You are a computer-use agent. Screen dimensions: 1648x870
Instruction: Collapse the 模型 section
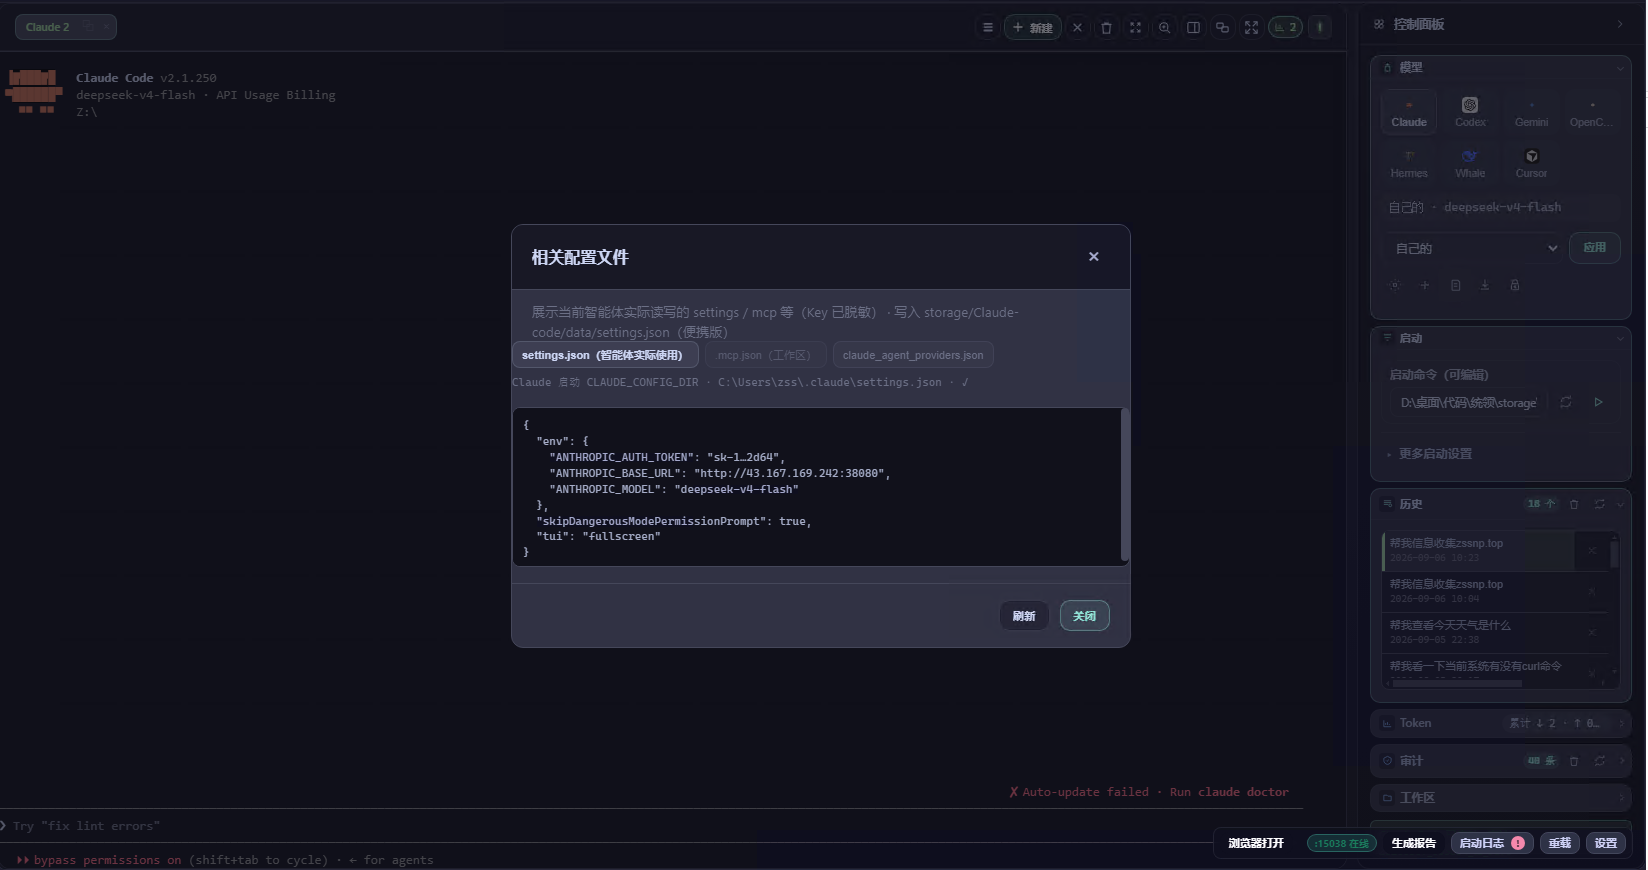pyautogui.click(x=1620, y=68)
